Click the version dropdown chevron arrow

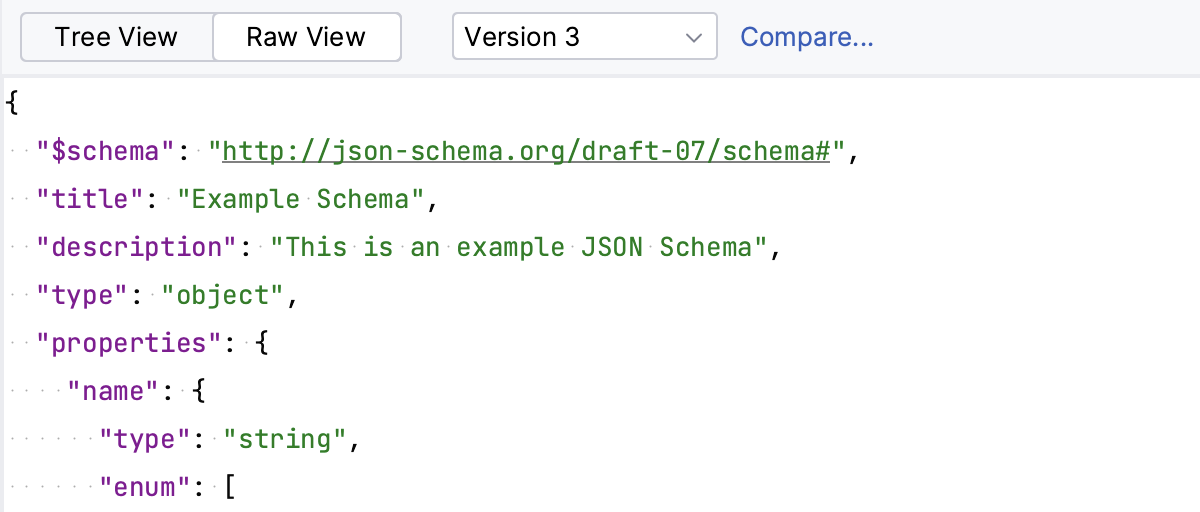coord(694,38)
